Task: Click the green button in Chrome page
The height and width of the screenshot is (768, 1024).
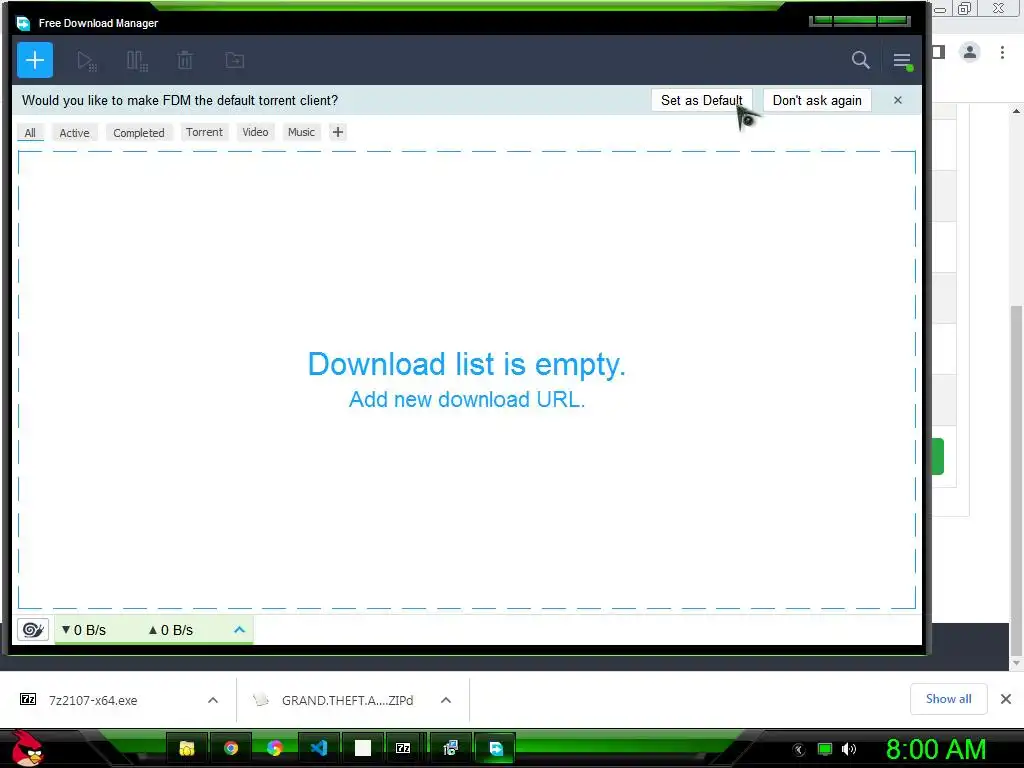Action: [x=938, y=456]
